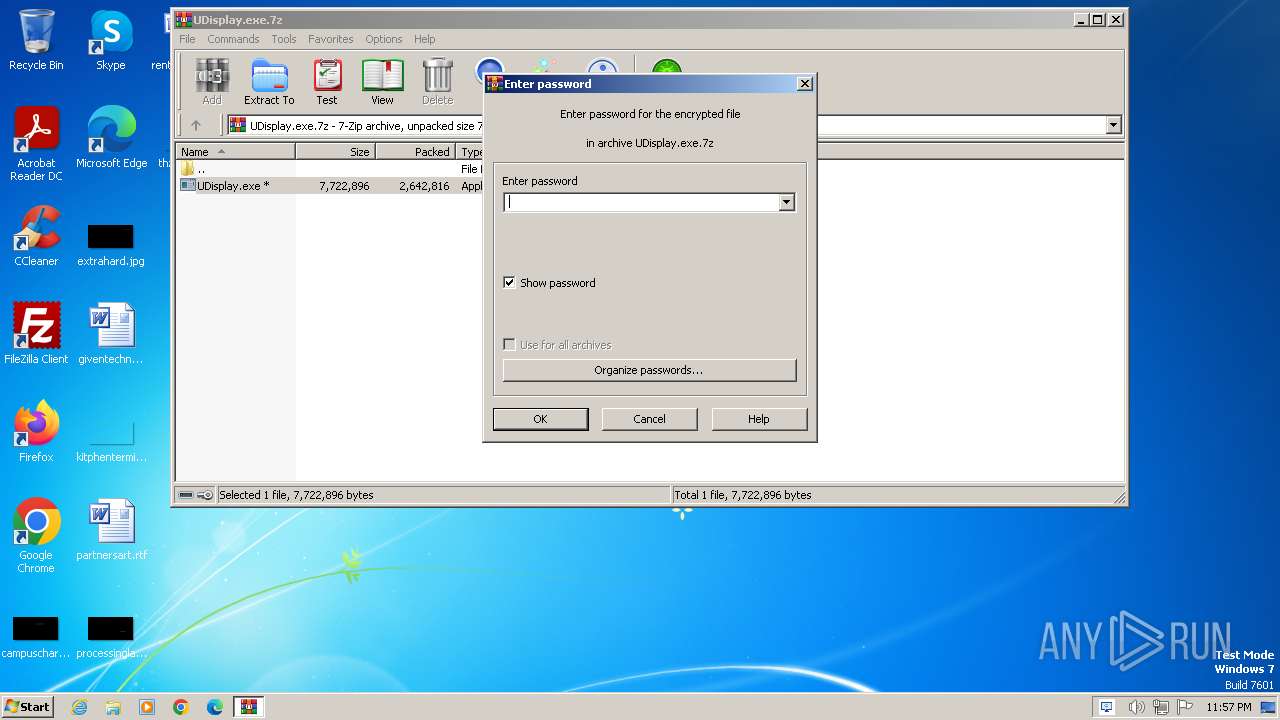Screen dimensions: 1280x720
Task: Click the Delete toolbar icon
Action: pyautogui.click(x=437, y=82)
